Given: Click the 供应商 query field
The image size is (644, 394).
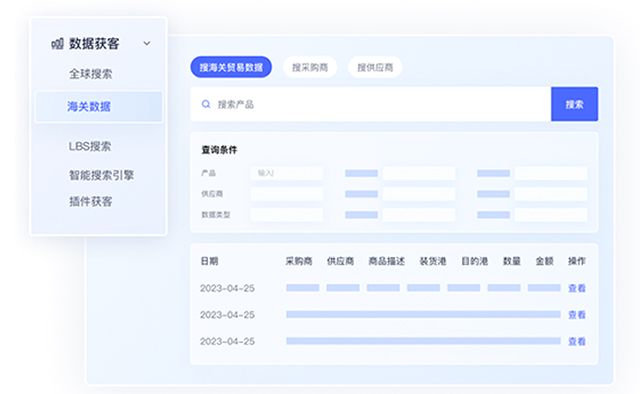Looking at the screenshot, I should 287,194.
